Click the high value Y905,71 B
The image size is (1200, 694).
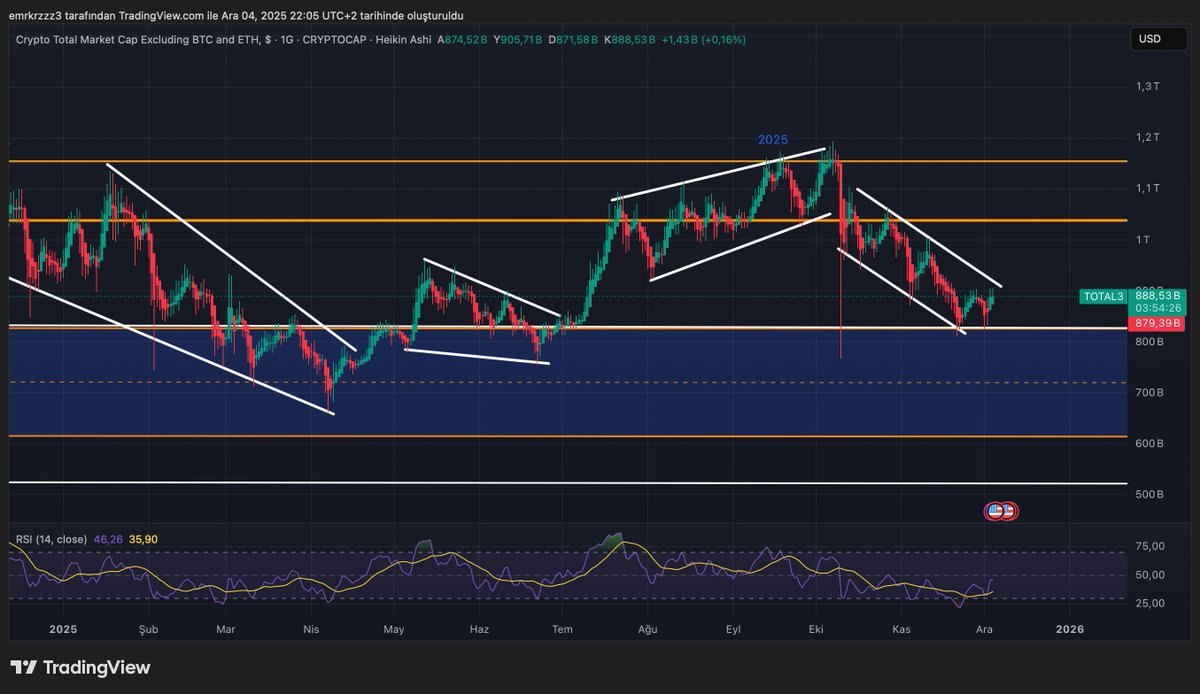pyautogui.click(x=519, y=40)
